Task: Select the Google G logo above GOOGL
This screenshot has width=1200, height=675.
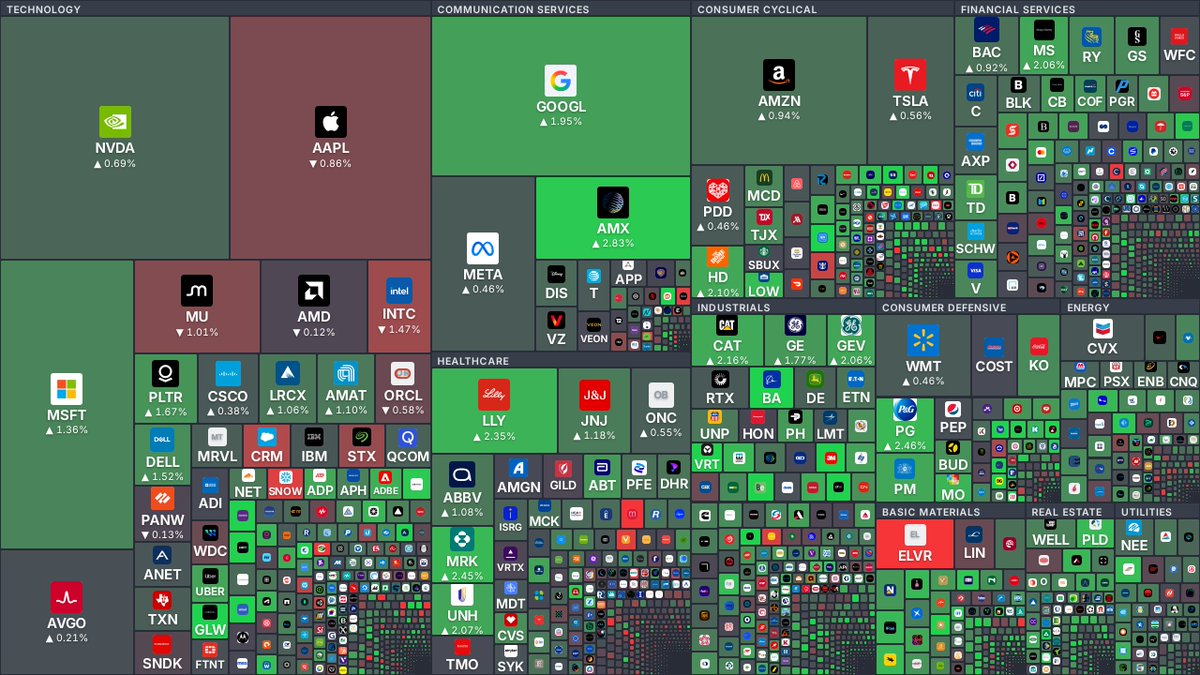Action: click(x=561, y=81)
